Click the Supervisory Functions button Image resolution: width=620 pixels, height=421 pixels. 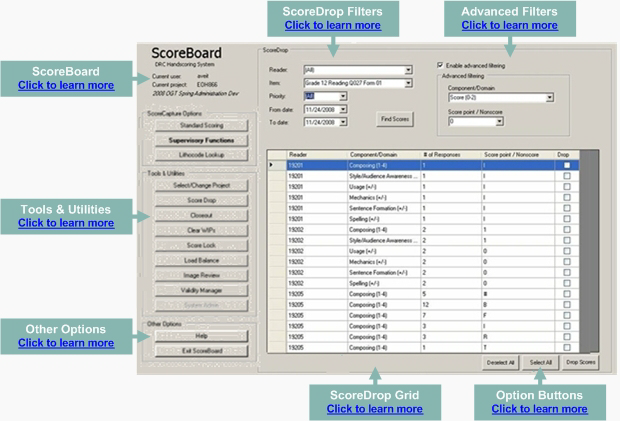pos(195,140)
